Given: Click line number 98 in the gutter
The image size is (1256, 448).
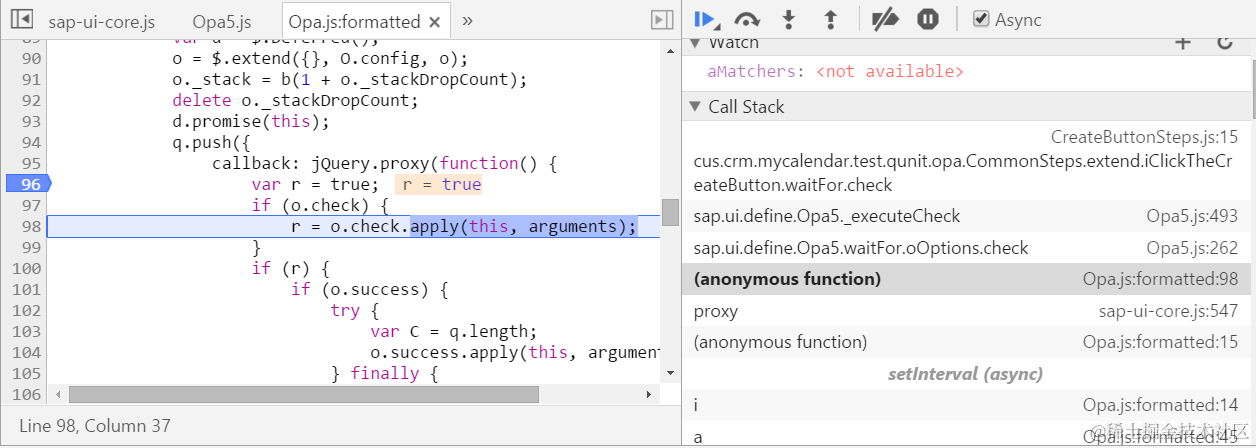Looking at the screenshot, I should [31, 226].
